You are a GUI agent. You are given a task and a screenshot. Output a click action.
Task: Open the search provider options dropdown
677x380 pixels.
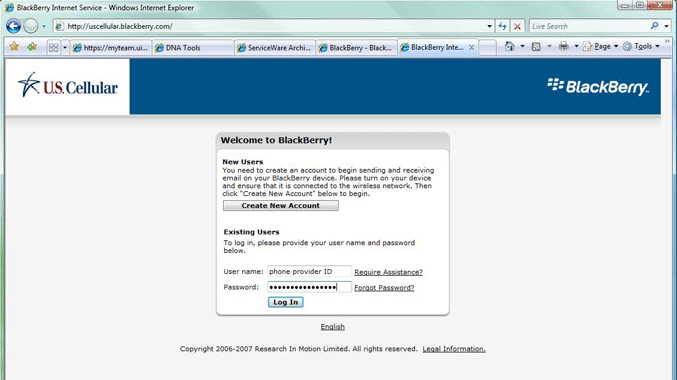(666, 26)
